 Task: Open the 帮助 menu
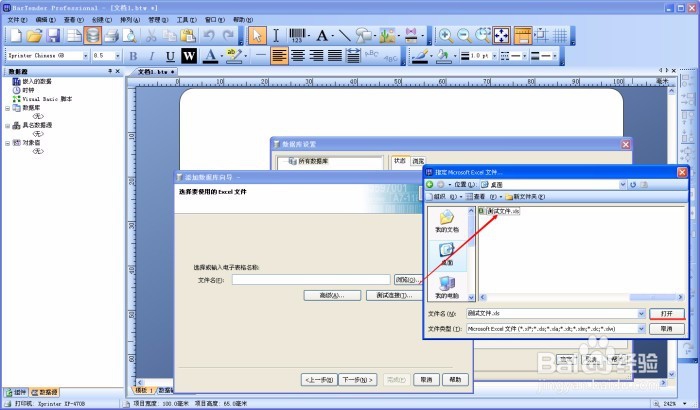coord(243,20)
